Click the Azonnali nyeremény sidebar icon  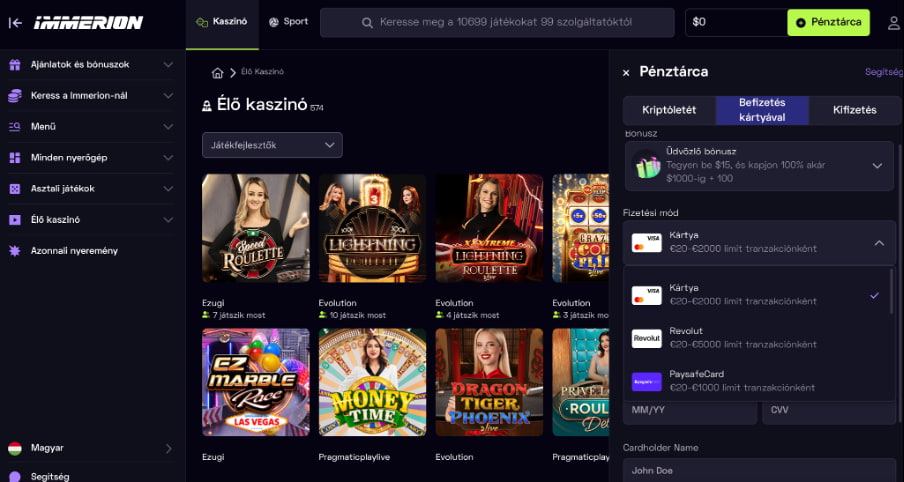point(15,250)
